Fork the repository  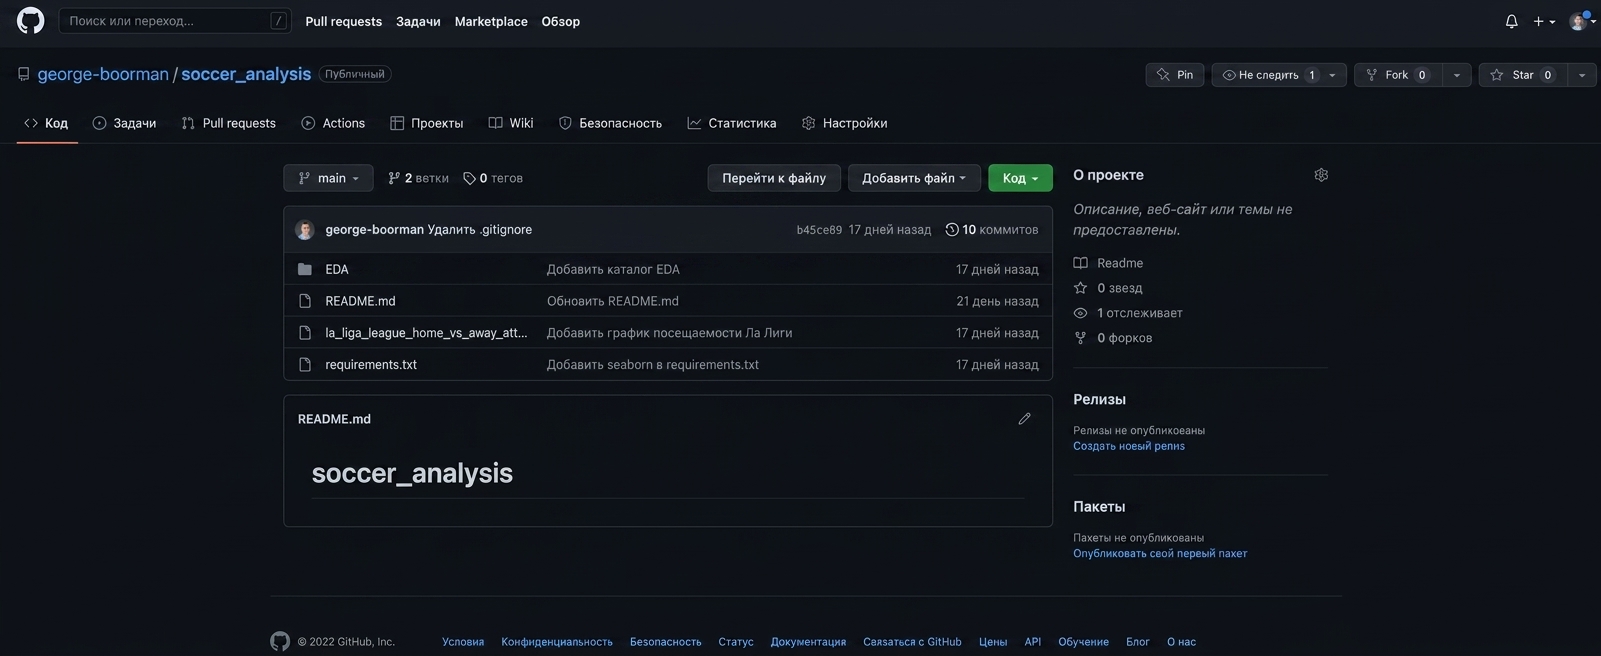pyautogui.click(x=1398, y=75)
